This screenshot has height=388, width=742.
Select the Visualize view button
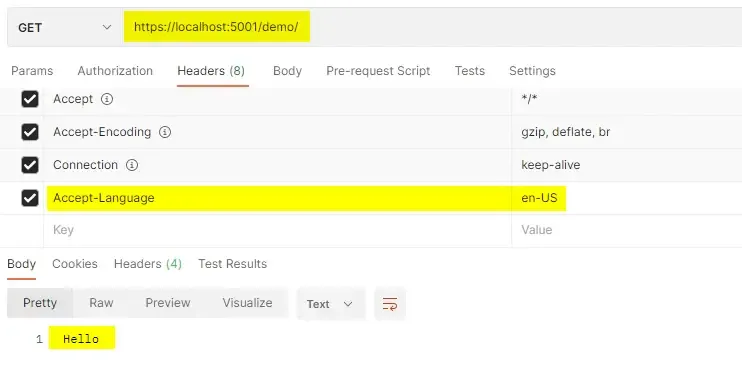coord(247,303)
